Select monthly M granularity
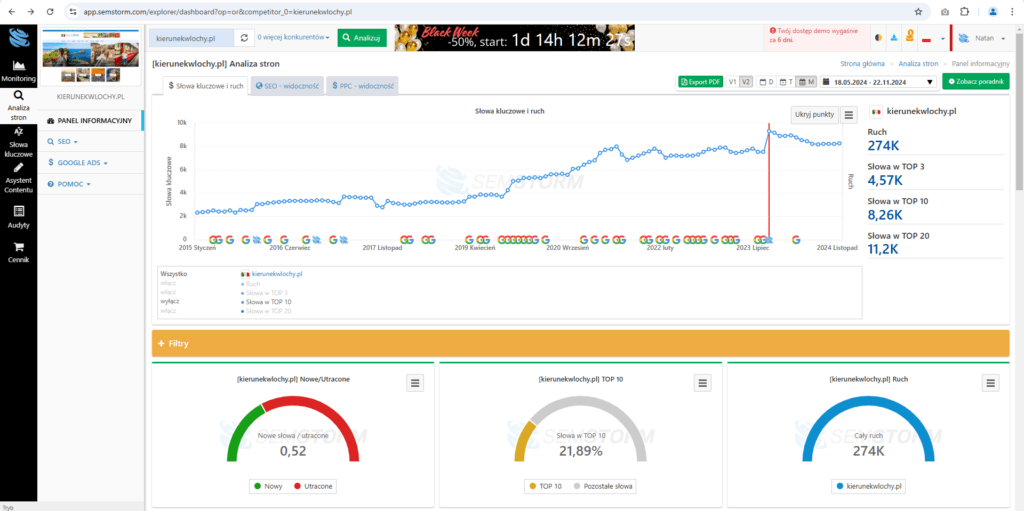 pyautogui.click(x=806, y=82)
